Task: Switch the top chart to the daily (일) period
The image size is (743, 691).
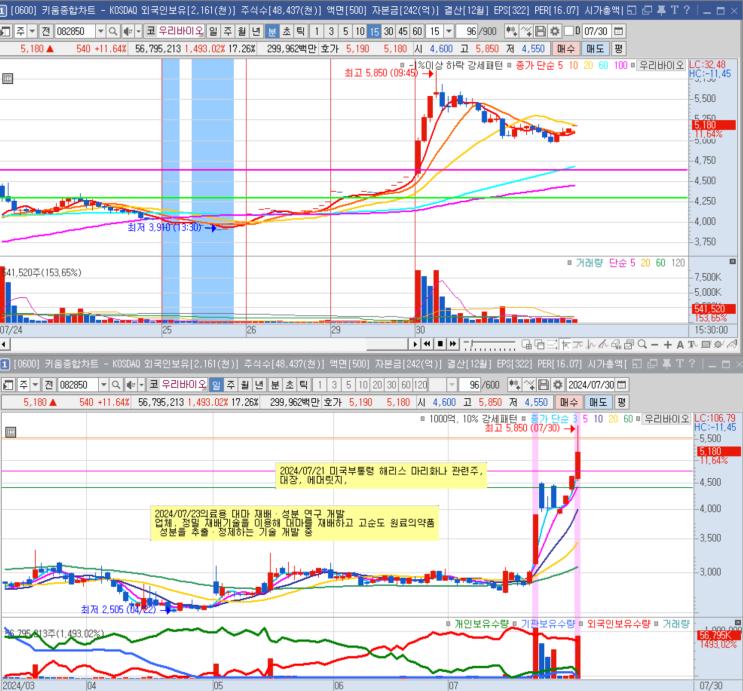Action: pyautogui.click(x=213, y=31)
